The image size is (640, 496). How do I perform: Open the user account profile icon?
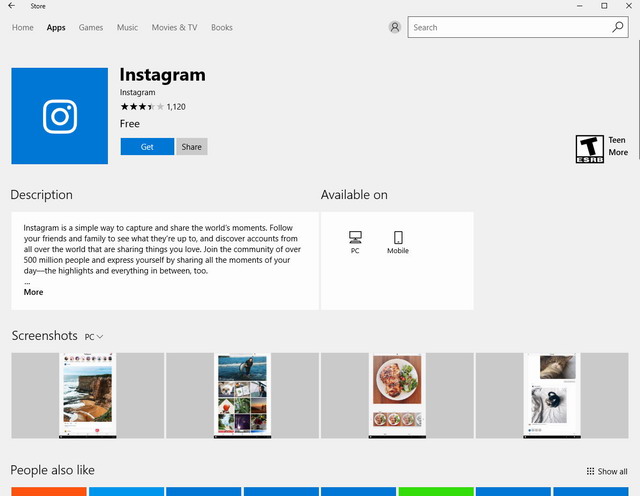pos(395,28)
